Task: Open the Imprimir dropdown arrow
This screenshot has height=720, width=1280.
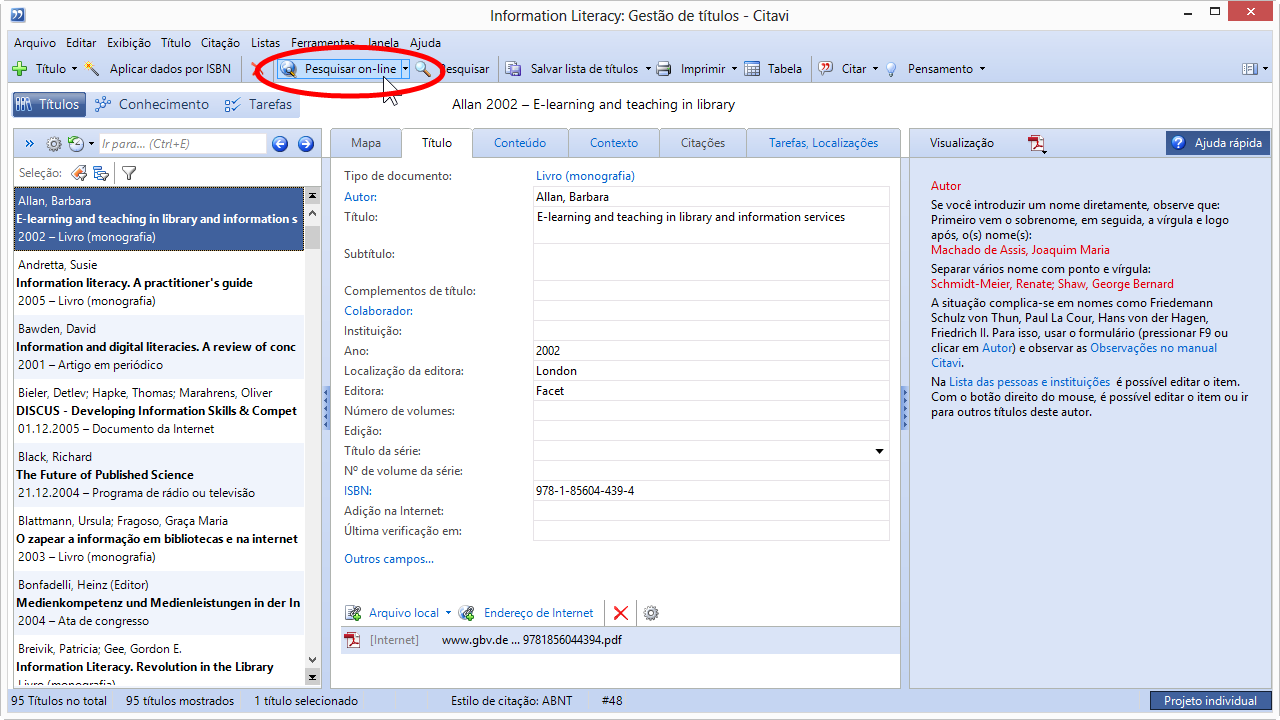Action: pos(734,69)
